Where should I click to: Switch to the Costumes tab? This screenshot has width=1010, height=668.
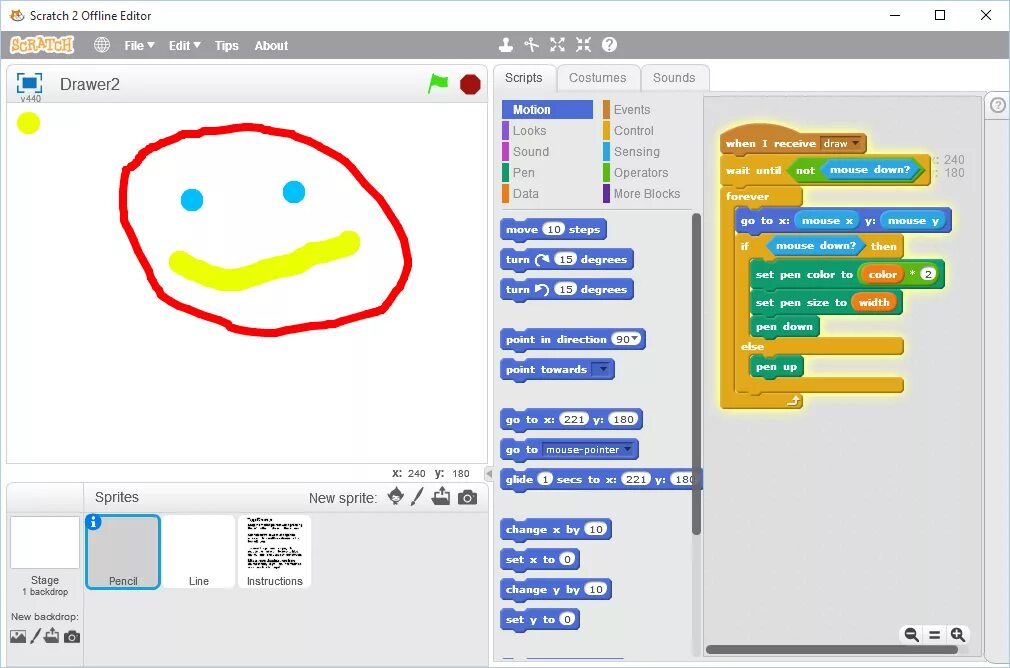point(598,77)
